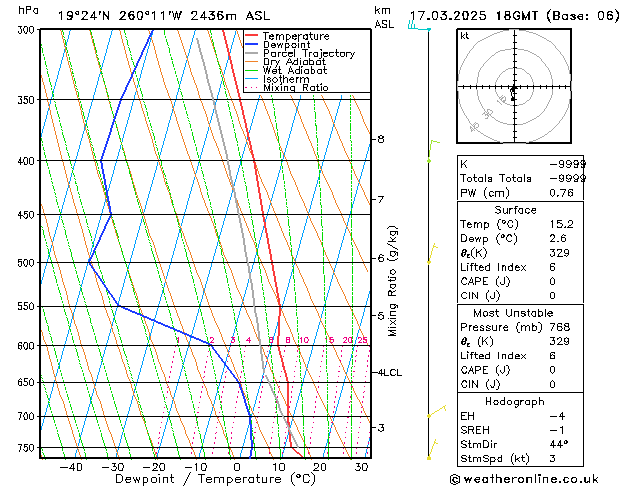
Task: Click the wind barb at 300 hPa
Action: [x=420, y=27]
